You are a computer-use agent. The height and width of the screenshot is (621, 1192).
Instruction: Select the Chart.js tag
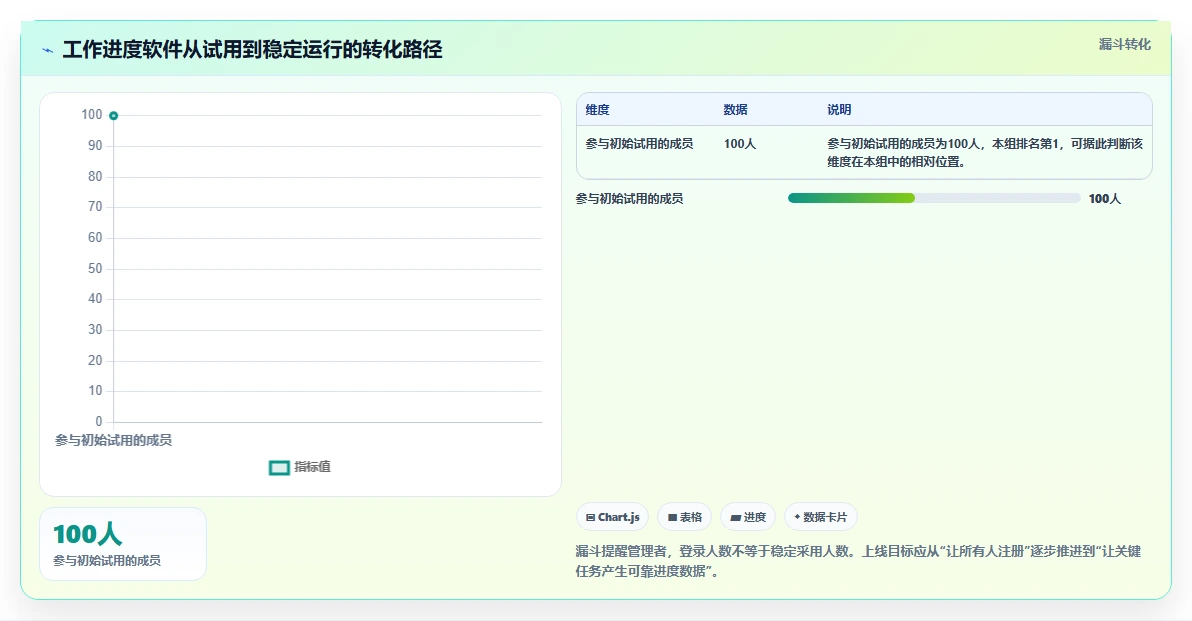(x=613, y=517)
